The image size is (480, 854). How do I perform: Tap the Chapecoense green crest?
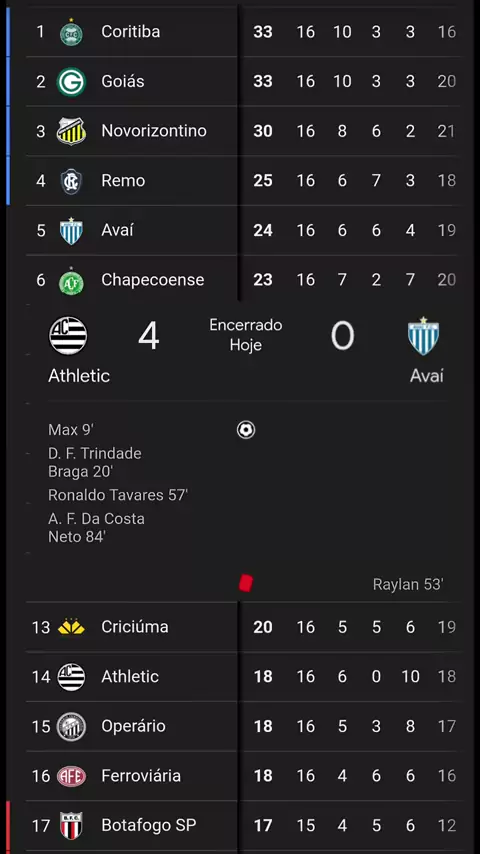71,280
